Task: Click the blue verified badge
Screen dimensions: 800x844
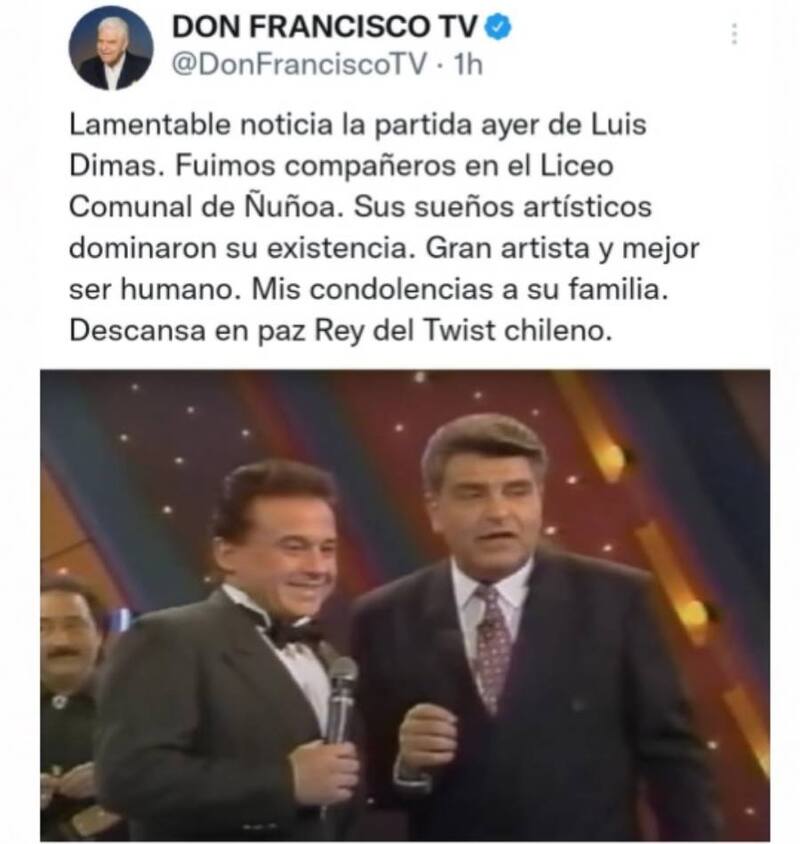Action: pos(499,27)
